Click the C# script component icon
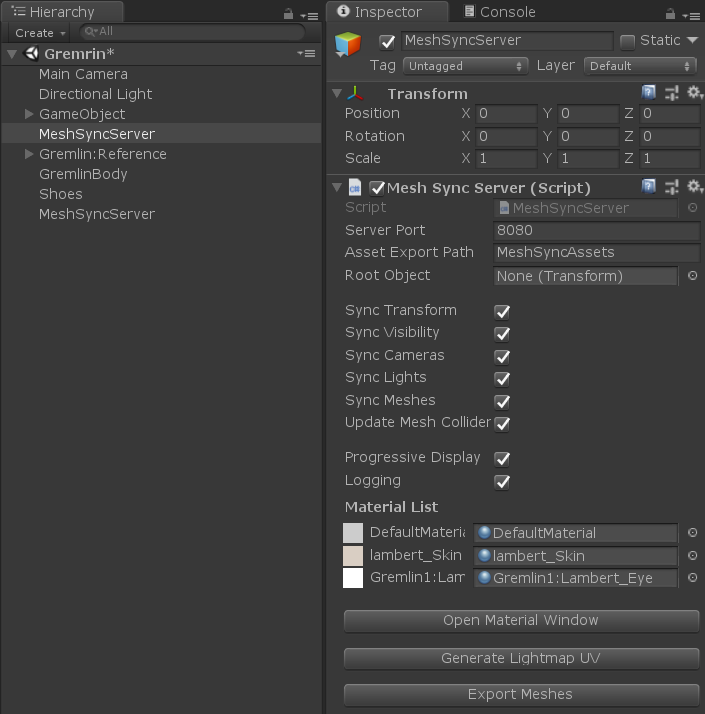The image size is (705, 714). [x=355, y=187]
